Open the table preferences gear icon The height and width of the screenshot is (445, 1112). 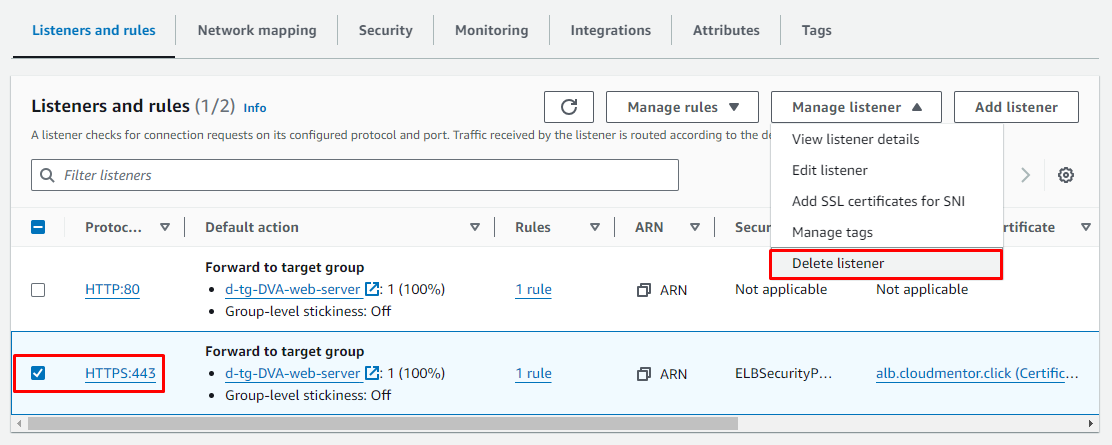tap(1066, 175)
